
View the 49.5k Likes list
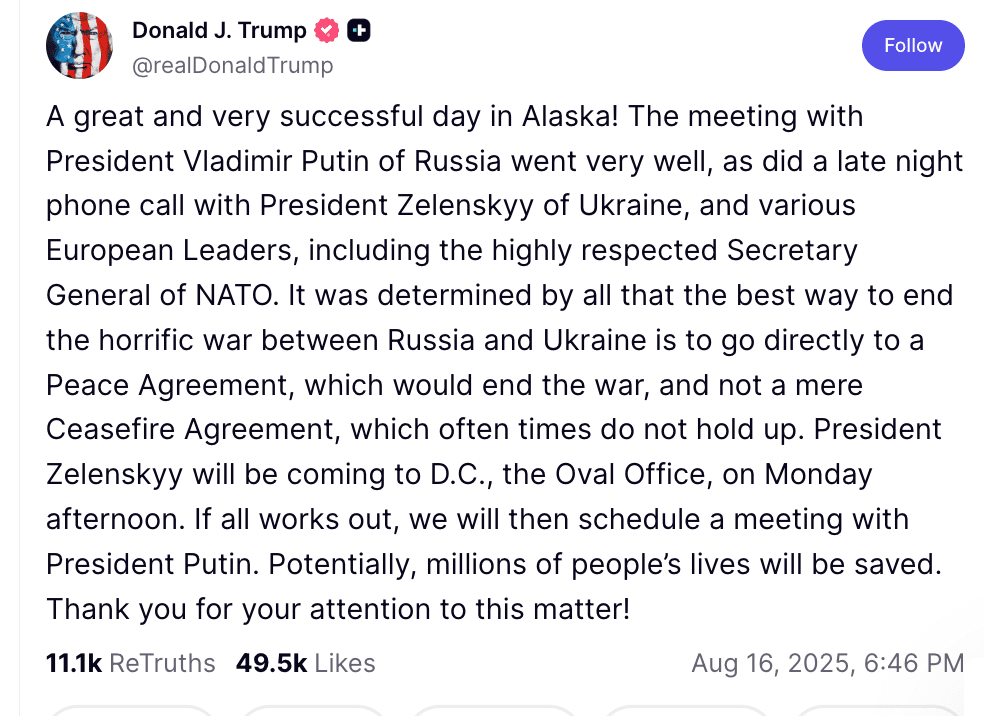coord(306,663)
